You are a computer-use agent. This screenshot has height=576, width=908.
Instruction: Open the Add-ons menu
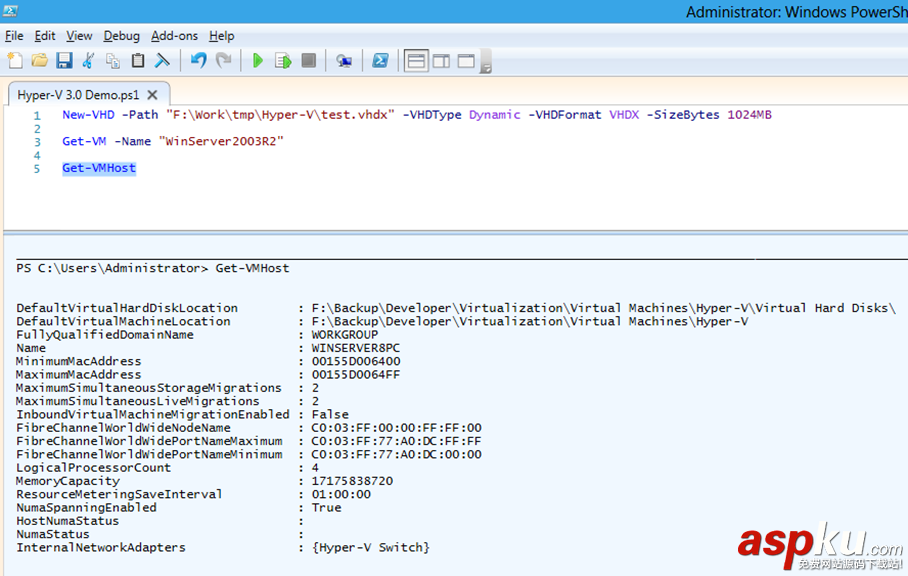(175, 36)
